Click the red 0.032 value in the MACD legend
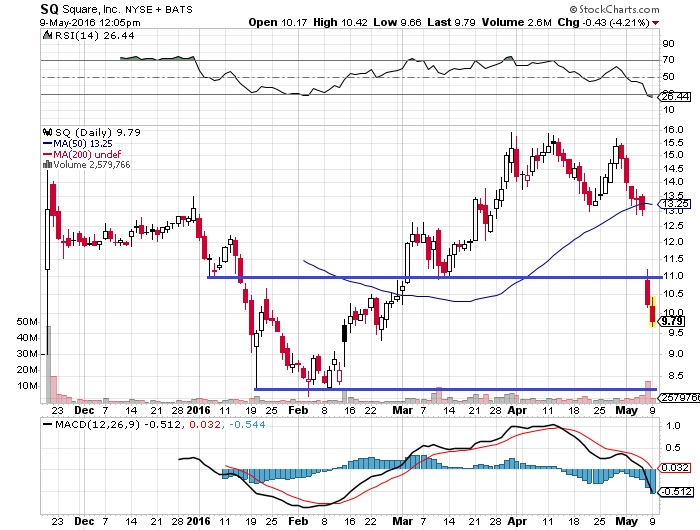This screenshot has width=700, height=530. click(205, 425)
